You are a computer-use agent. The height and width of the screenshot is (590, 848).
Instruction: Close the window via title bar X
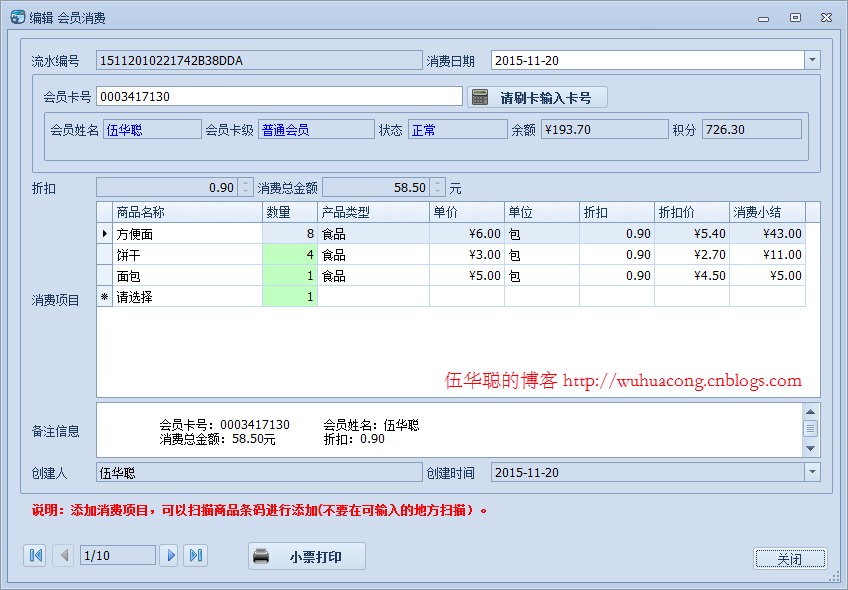click(826, 17)
